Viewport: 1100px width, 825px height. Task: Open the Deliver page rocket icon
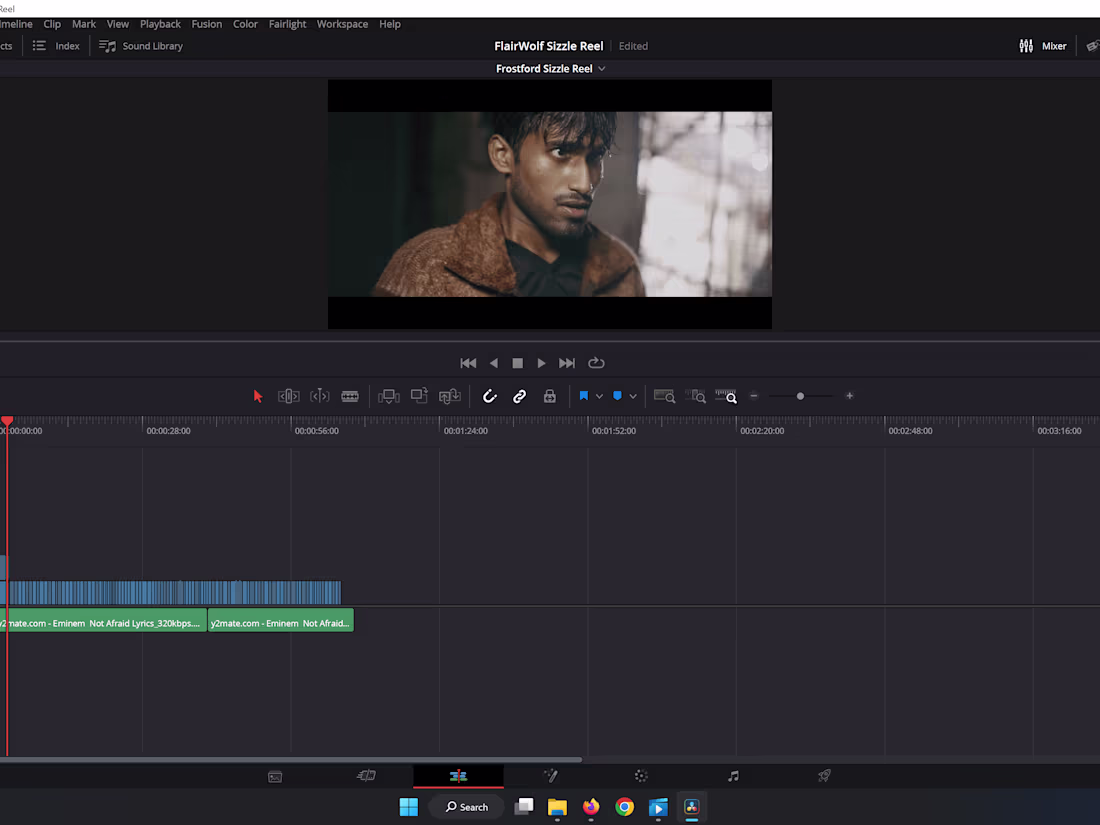[824, 776]
